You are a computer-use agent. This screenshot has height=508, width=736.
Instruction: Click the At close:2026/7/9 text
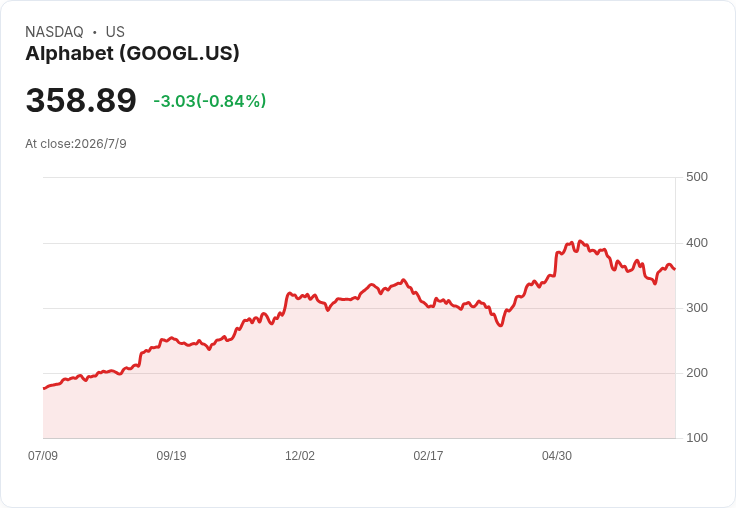(76, 144)
